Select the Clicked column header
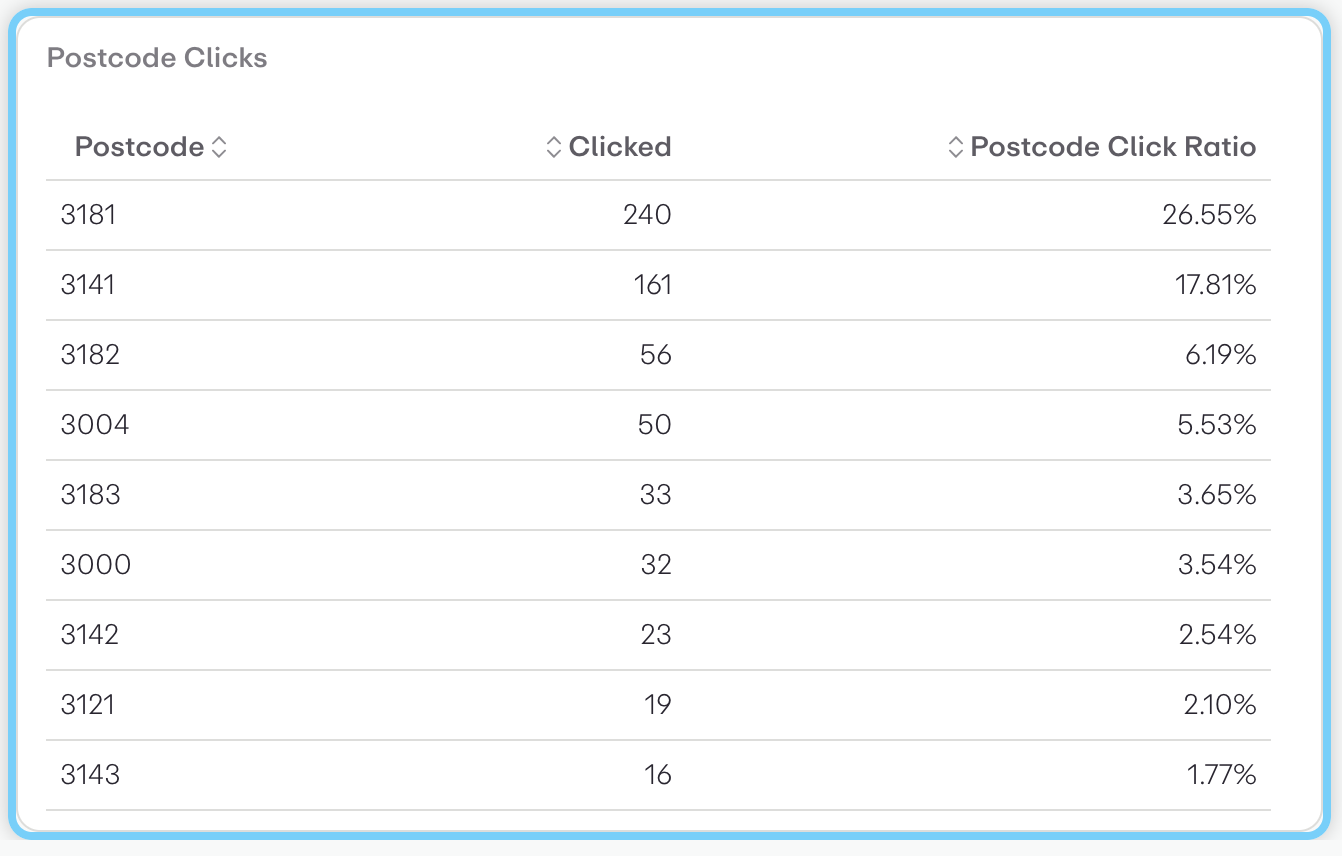The image size is (1342, 856). [x=620, y=146]
